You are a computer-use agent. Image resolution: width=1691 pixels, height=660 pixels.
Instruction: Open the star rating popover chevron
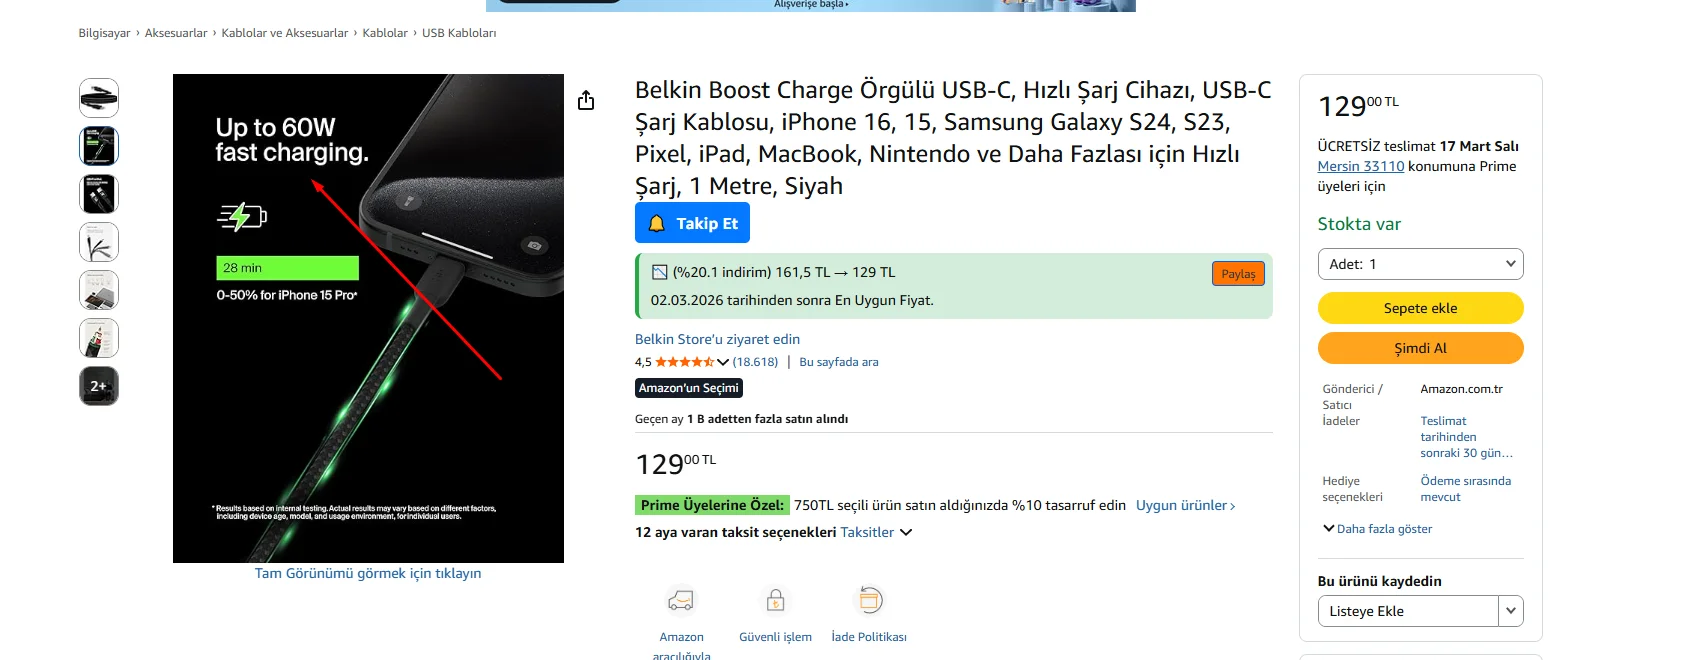click(x=723, y=362)
